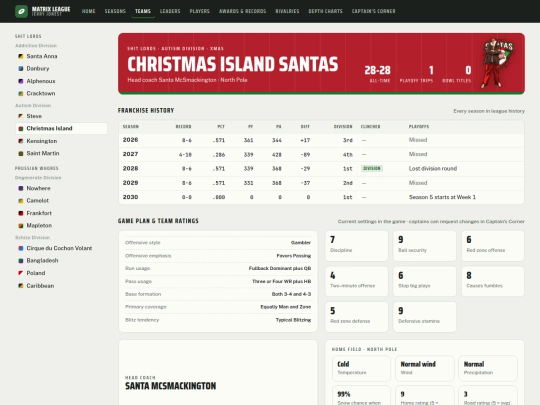Open the Depth Charts page
Screen dimensions: 540x405
click(x=325, y=11)
